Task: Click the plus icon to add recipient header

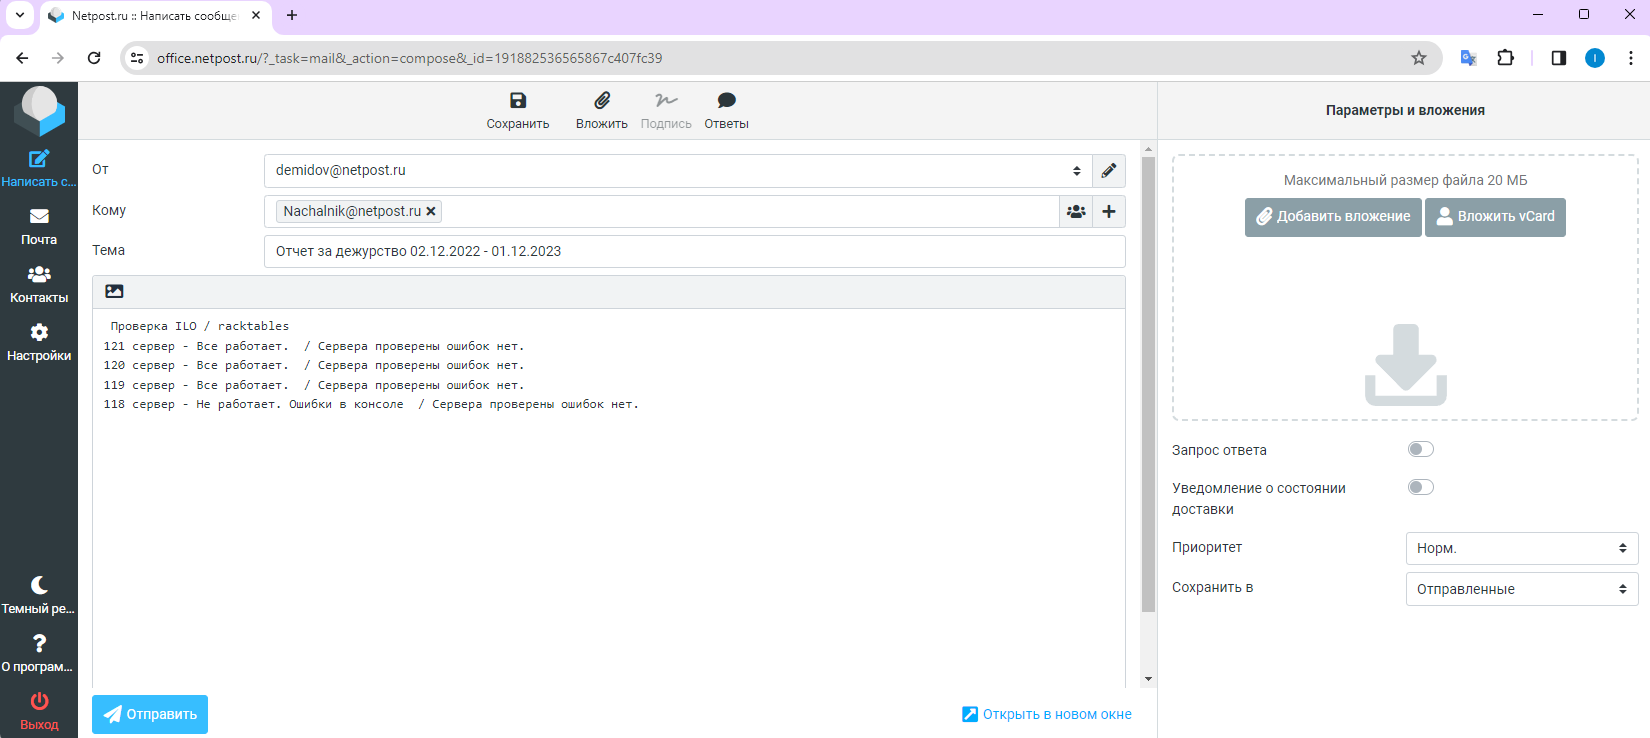Action: click(1109, 212)
